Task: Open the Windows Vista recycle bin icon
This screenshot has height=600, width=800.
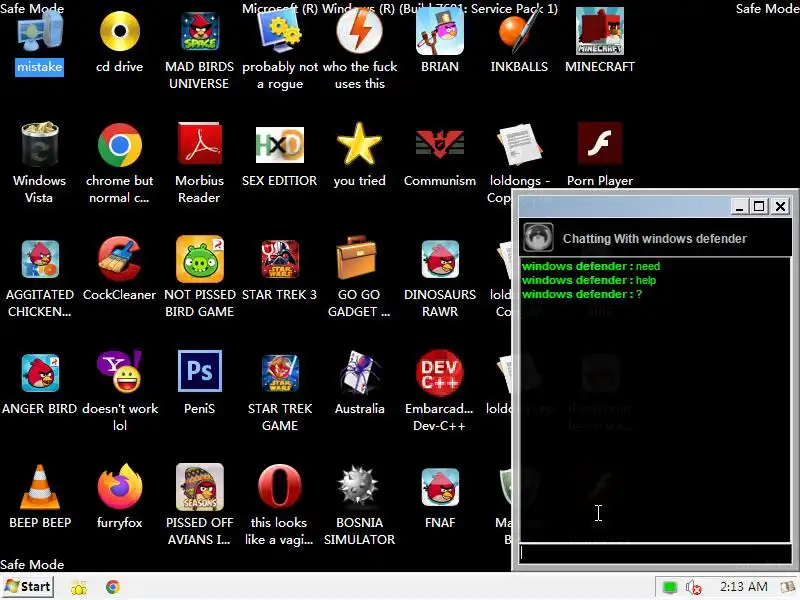Action: (39, 144)
